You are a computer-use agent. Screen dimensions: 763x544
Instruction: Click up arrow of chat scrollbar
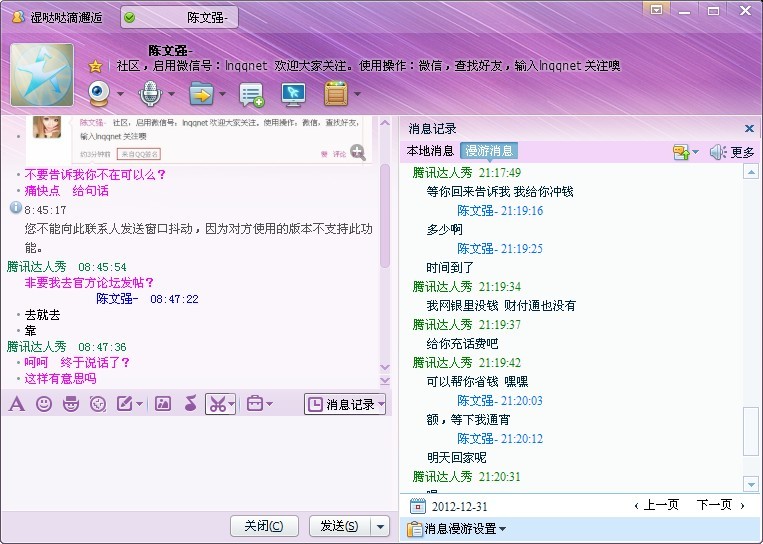coord(385,123)
